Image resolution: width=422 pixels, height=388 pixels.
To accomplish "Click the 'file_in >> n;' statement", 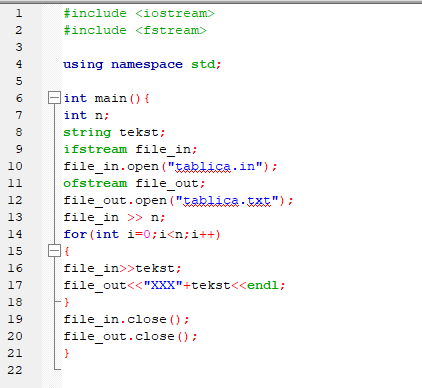I will 114,218.
